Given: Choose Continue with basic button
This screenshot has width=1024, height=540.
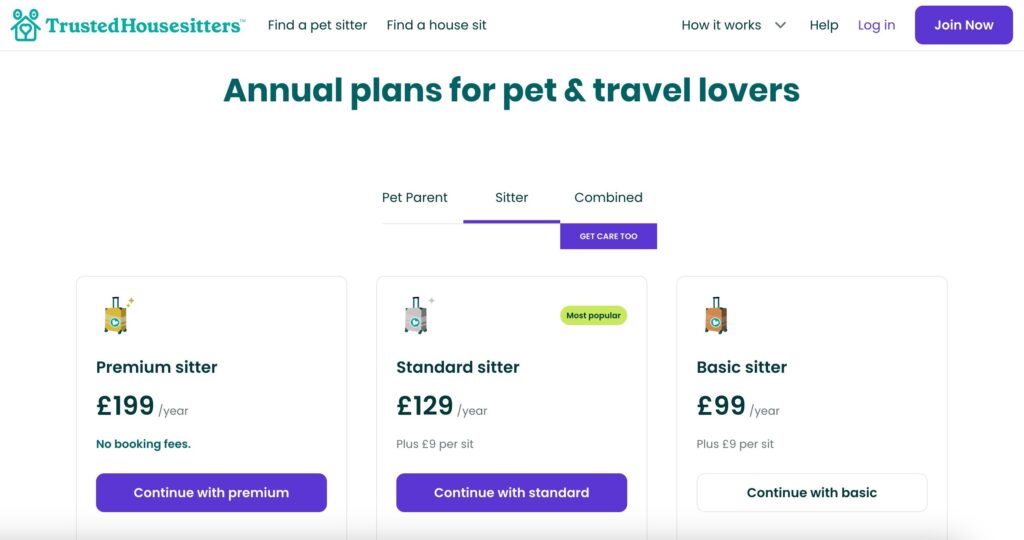Looking at the screenshot, I should click(x=811, y=492).
